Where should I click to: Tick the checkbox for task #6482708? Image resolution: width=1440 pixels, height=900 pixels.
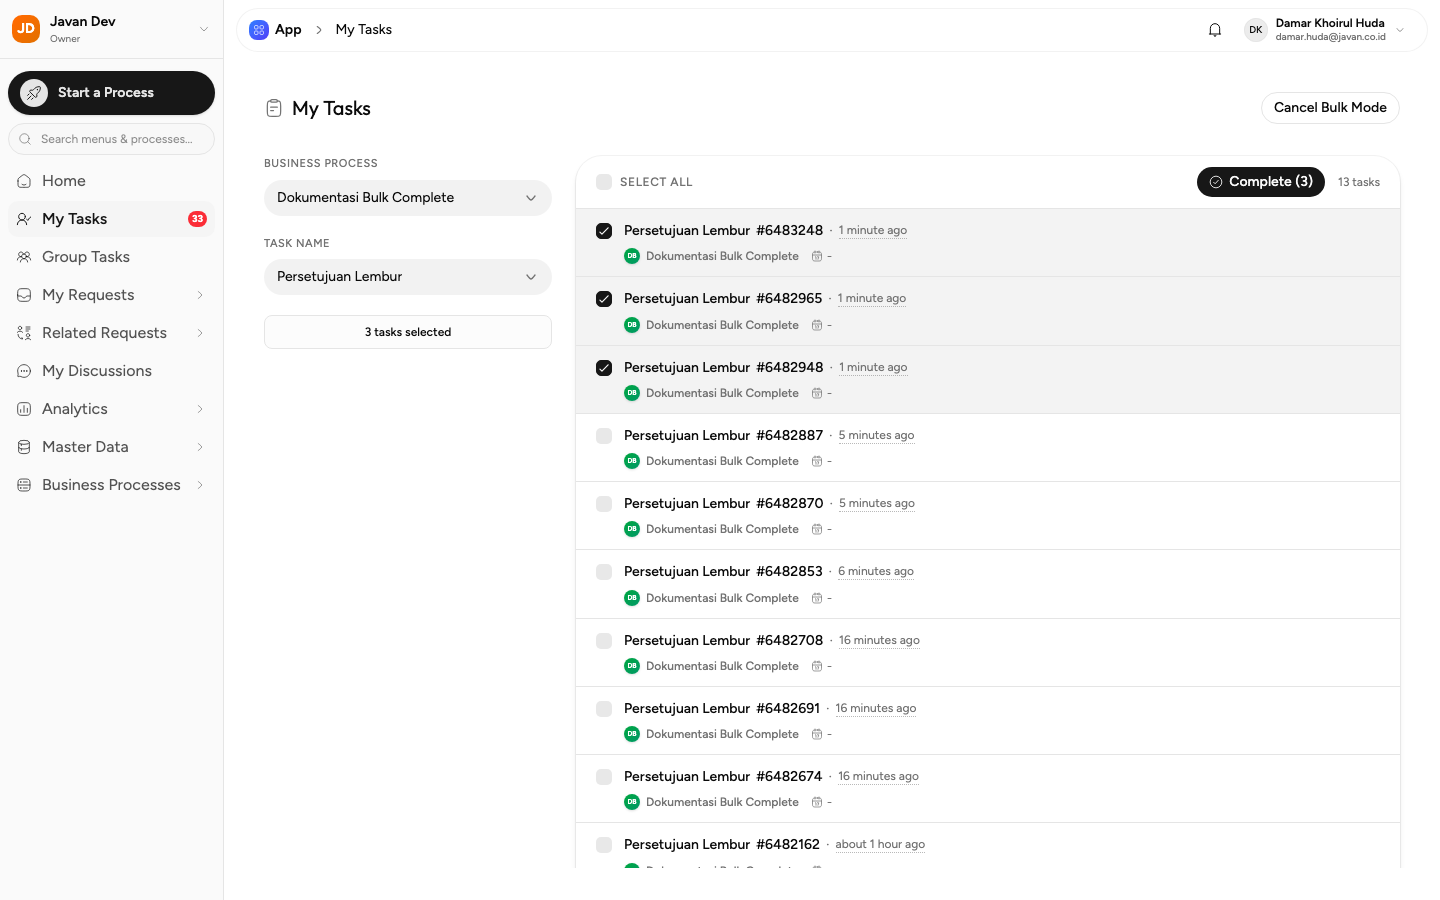(604, 641)
